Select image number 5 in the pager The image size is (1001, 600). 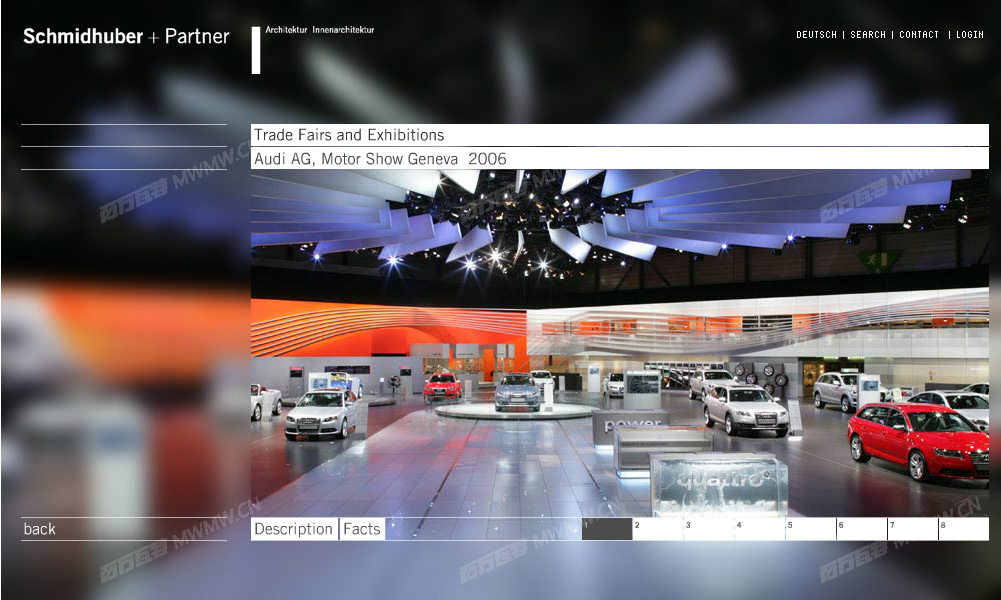(x=811, y=529)
